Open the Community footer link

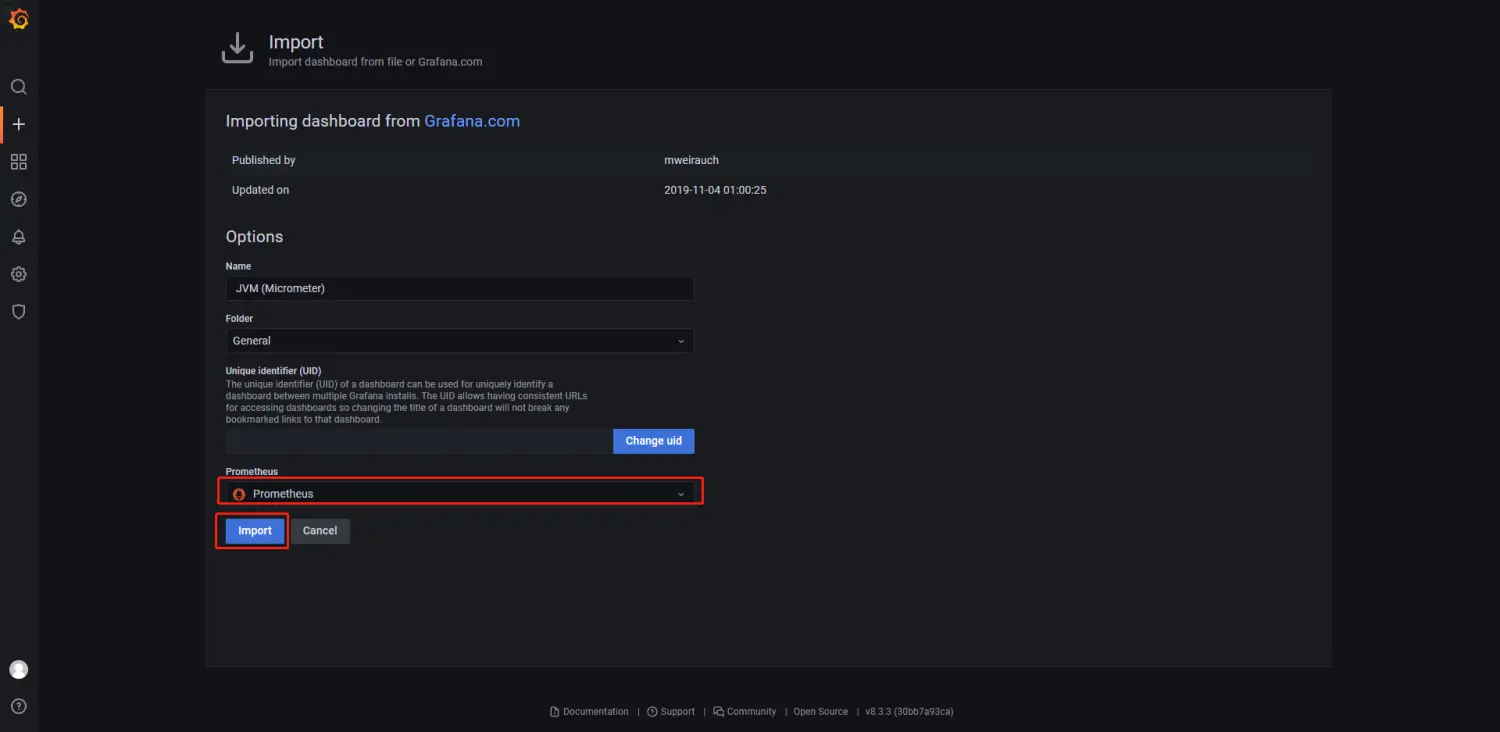point(745,712)
